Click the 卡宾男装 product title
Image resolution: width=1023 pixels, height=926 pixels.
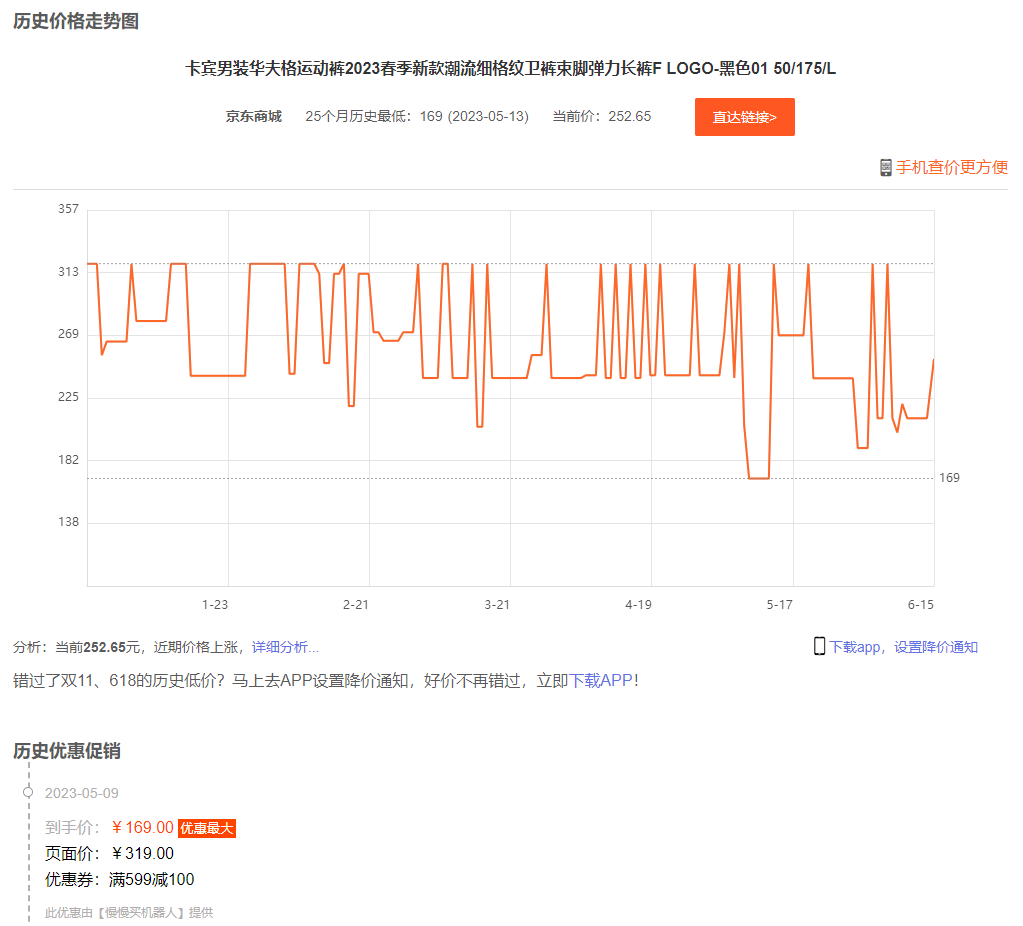pyautogui.click(x=510, y=68)
